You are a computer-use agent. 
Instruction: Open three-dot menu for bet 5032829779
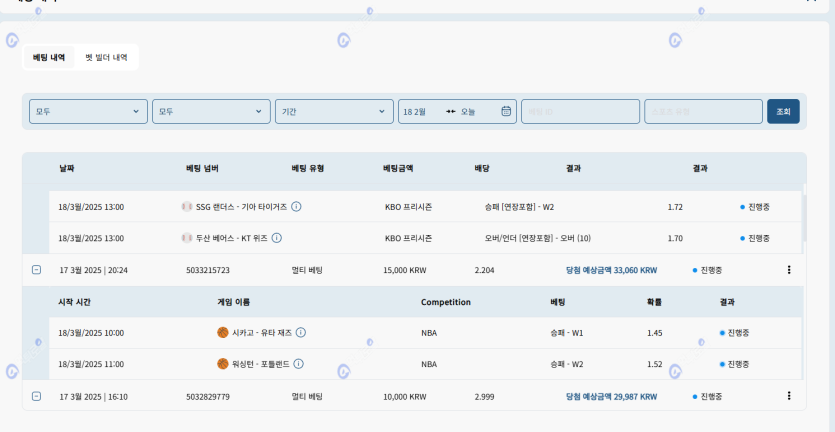[x=789, y=396]
